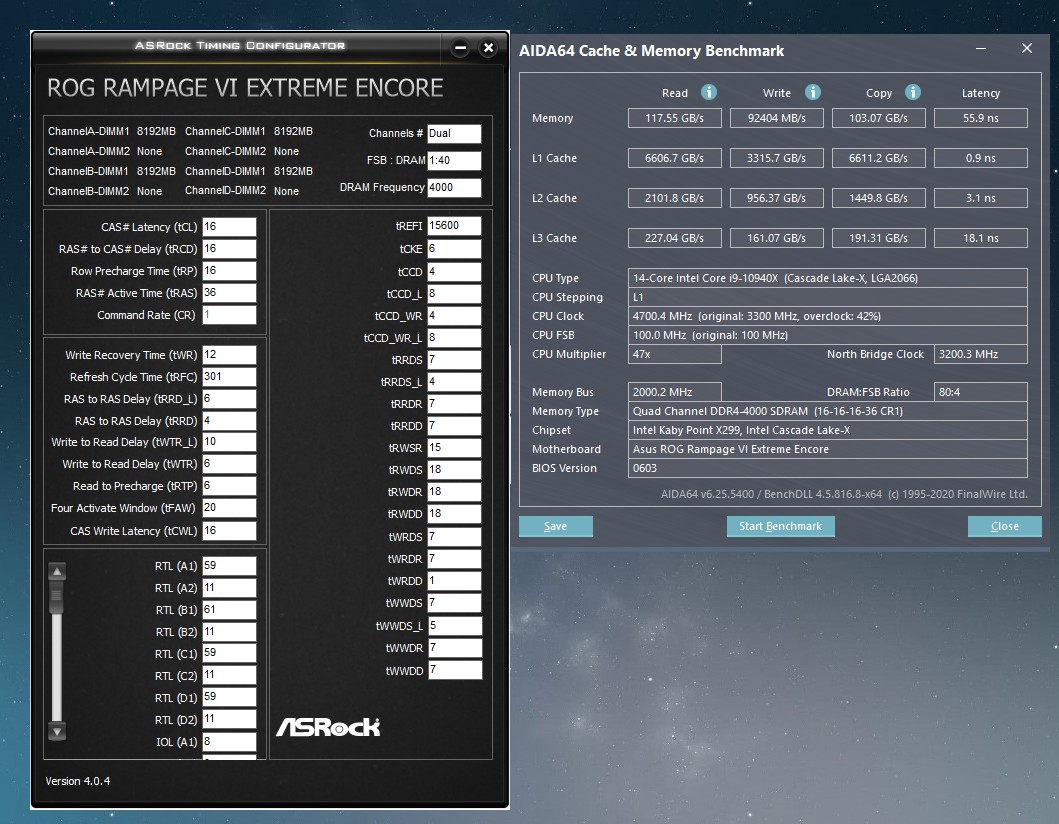Click the tRWSR value field
This screenshot has height=824, width=1059.
(455, 448)
